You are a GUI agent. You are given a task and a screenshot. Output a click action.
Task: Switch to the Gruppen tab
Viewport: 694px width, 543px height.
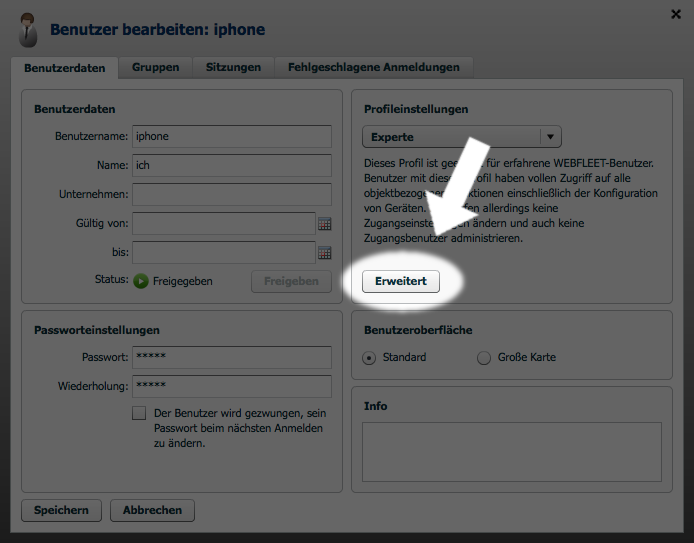(x=155, y=67)
